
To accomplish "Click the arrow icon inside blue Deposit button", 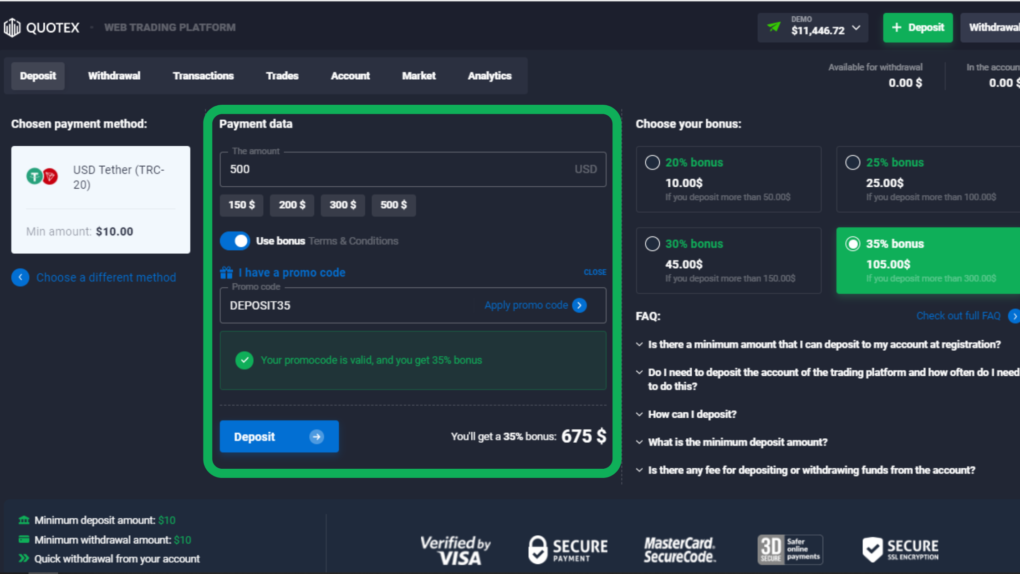I will point(316,437).
